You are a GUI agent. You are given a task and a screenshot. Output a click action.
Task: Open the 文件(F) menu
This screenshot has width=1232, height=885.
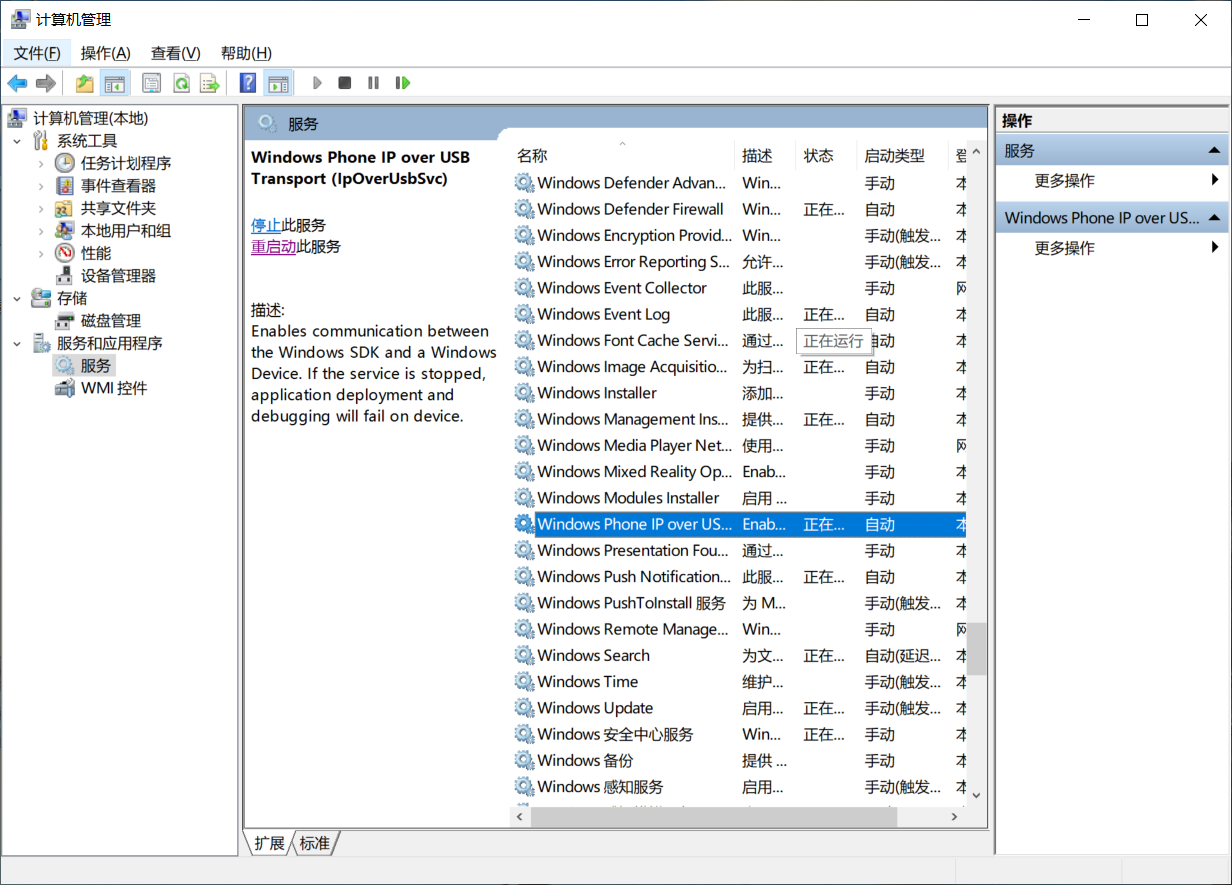coord(37,53)
